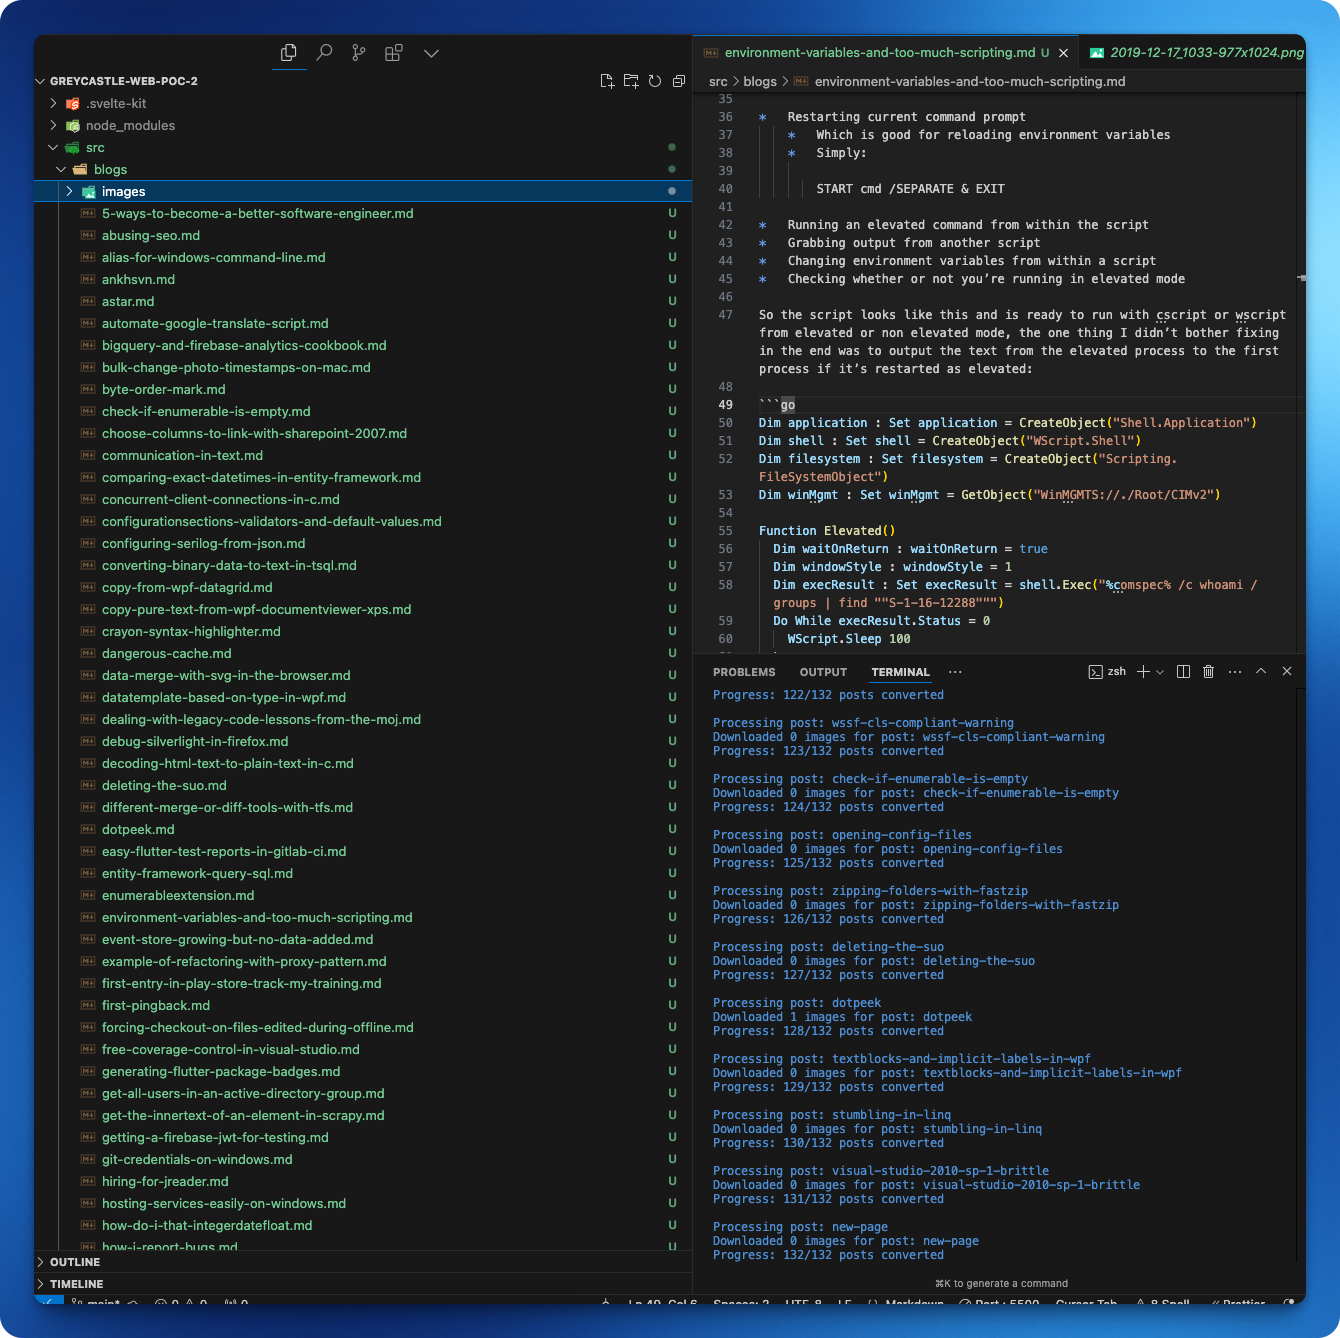This screenshot has width=1340, height=1338.
Task: Switch to the PROBLEMS panel tab
Action: pyautogui.click(x=744, y=672)
